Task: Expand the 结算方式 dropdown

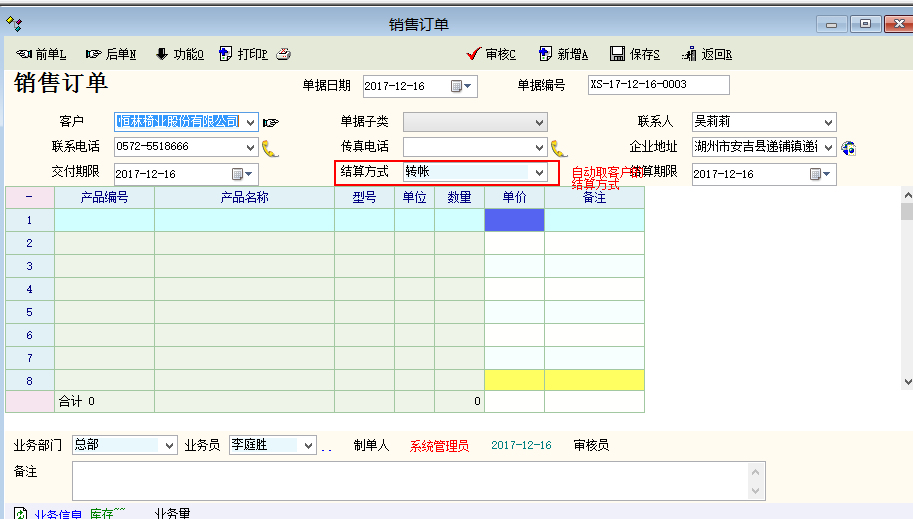Action: point(539,173)
